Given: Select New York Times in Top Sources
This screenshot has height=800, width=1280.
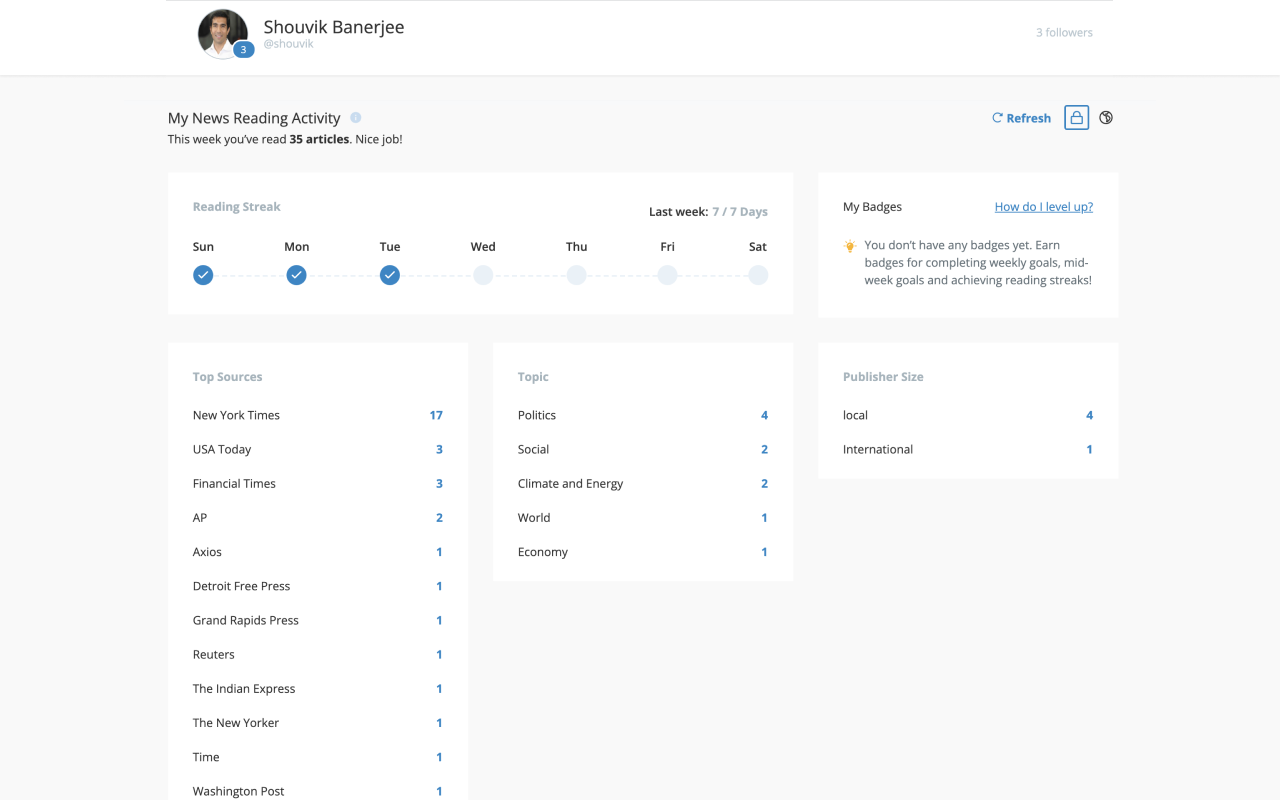Looking at the screenshot, I should click(x=236, y=415).
